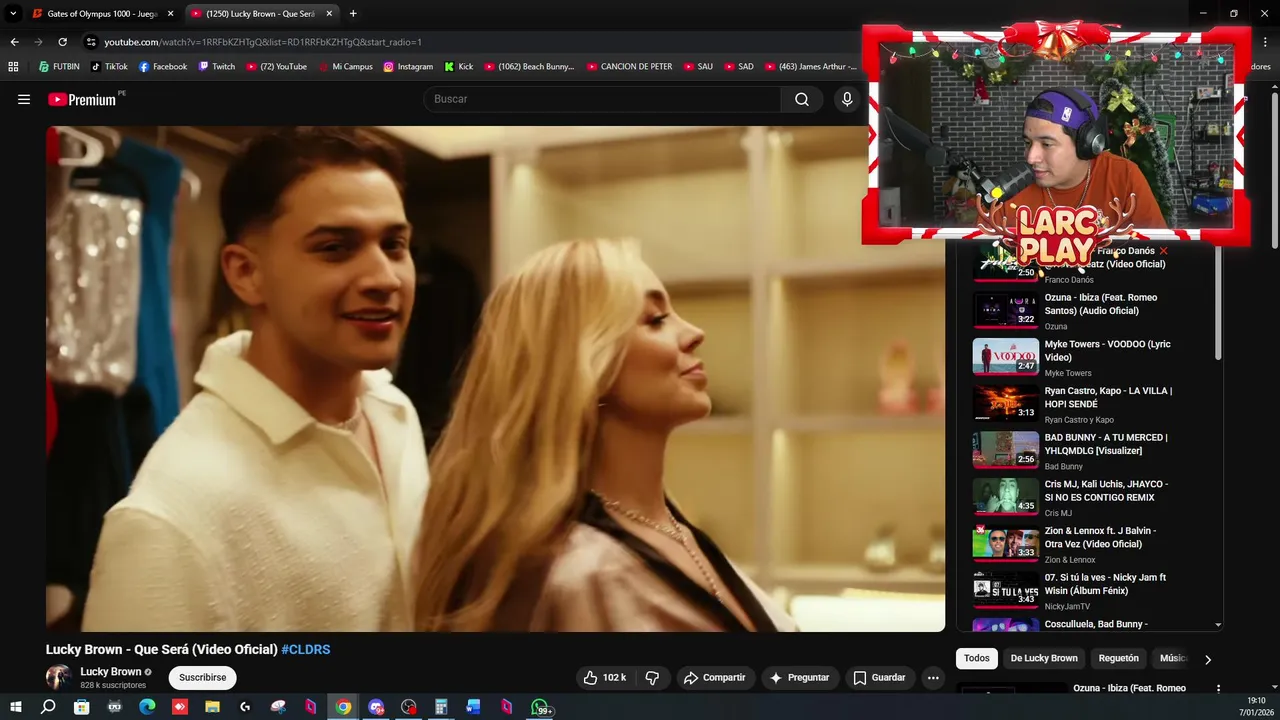Open a new tab with plus button
Image resolution: width=1280 pixels, height=720 pixels.
coord(353,14)
